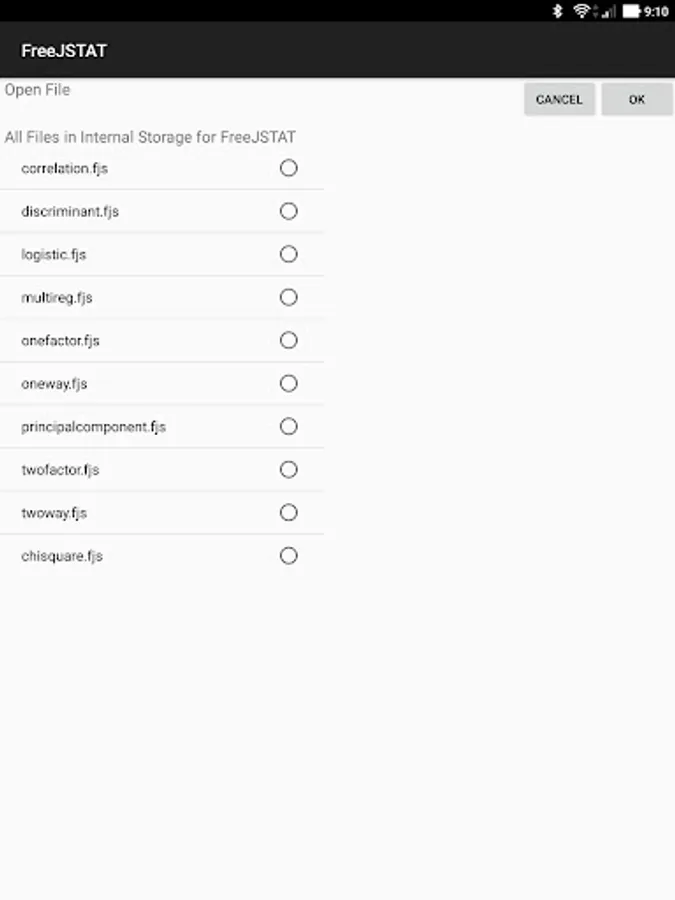Screen dimensions: 675x900
Task: Tap the FreeJSTAT app title
Action: (x=64, y=50)
